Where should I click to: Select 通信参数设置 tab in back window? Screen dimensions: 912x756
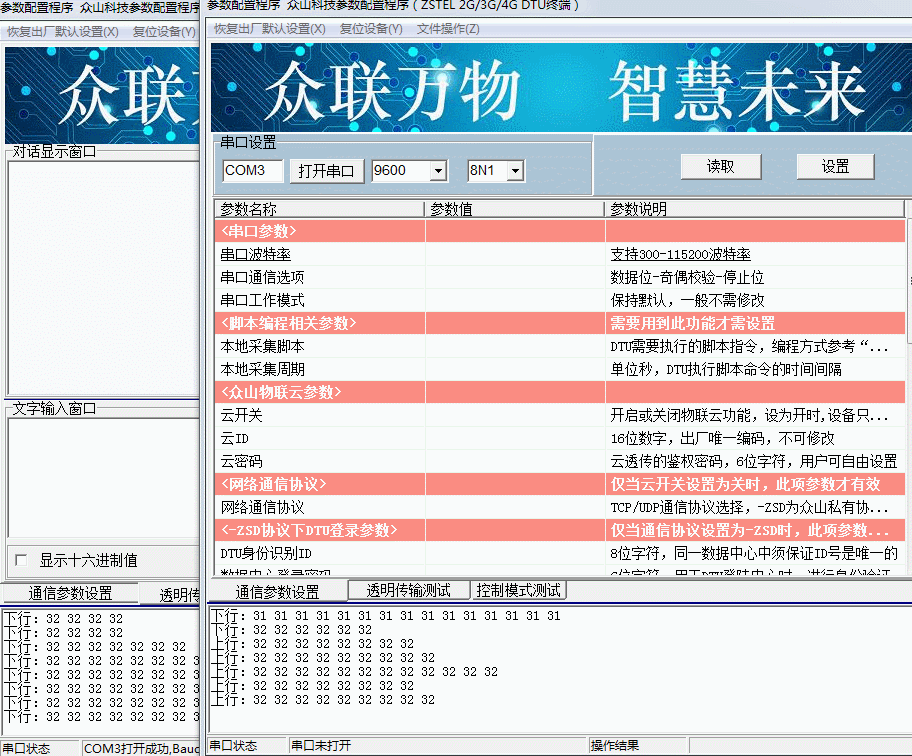point(70,593)
